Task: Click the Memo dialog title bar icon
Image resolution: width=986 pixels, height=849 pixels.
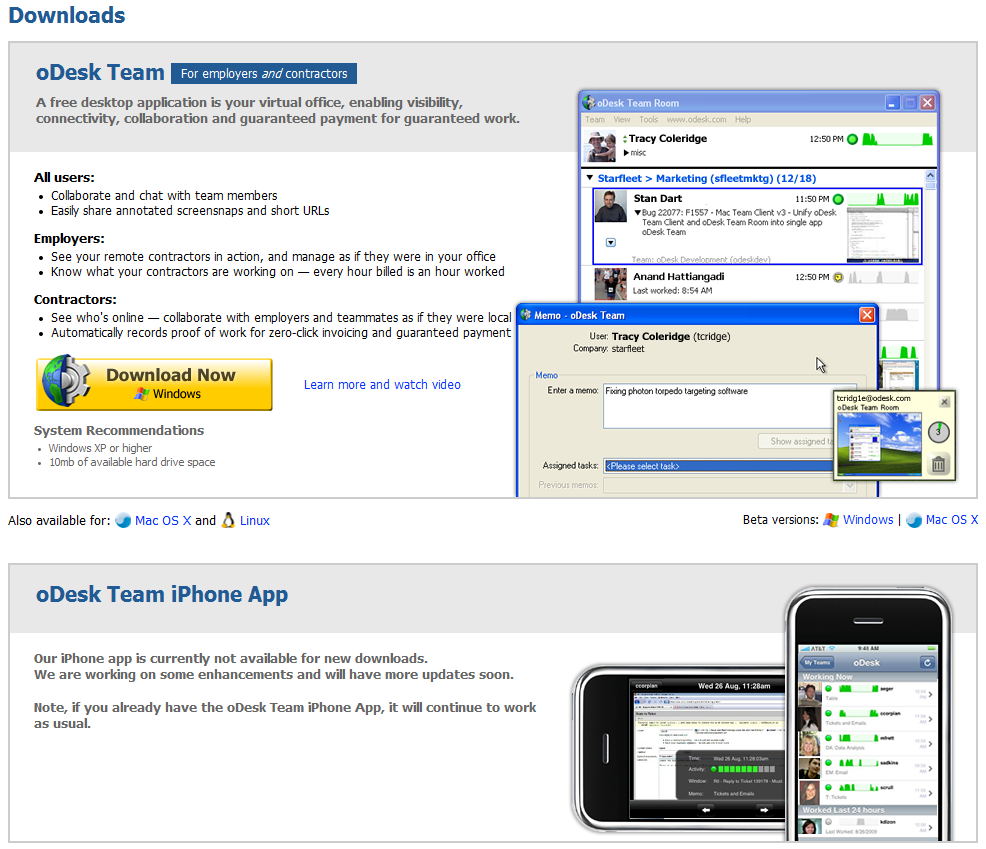Action: coord(526,314)
